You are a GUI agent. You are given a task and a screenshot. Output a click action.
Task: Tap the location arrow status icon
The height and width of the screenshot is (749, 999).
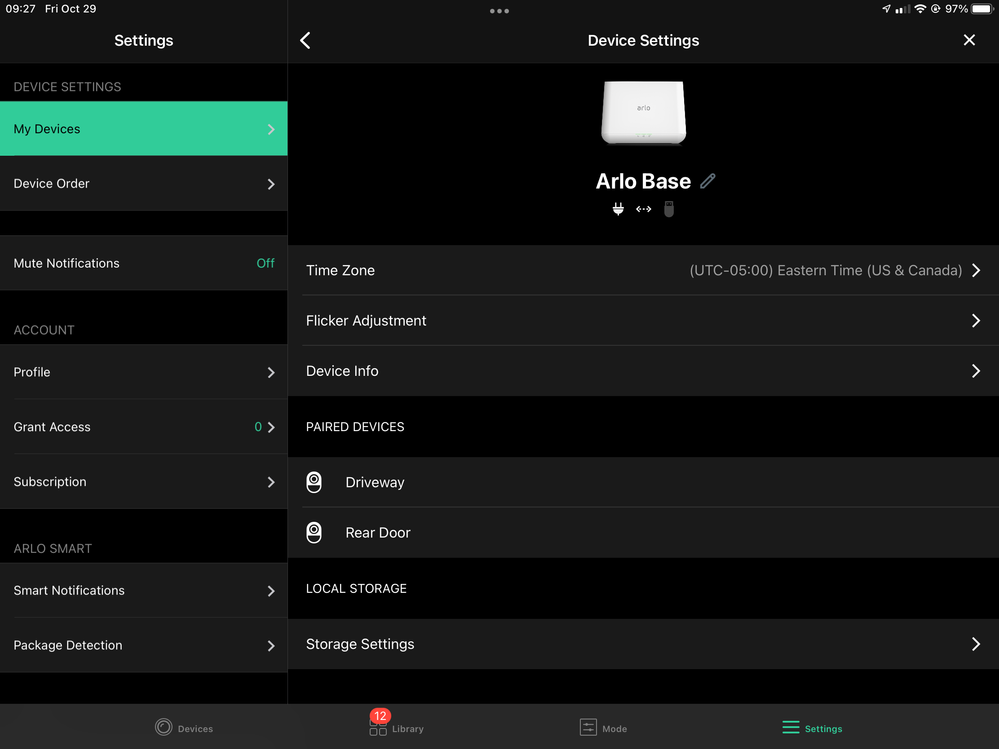point(886,9)
